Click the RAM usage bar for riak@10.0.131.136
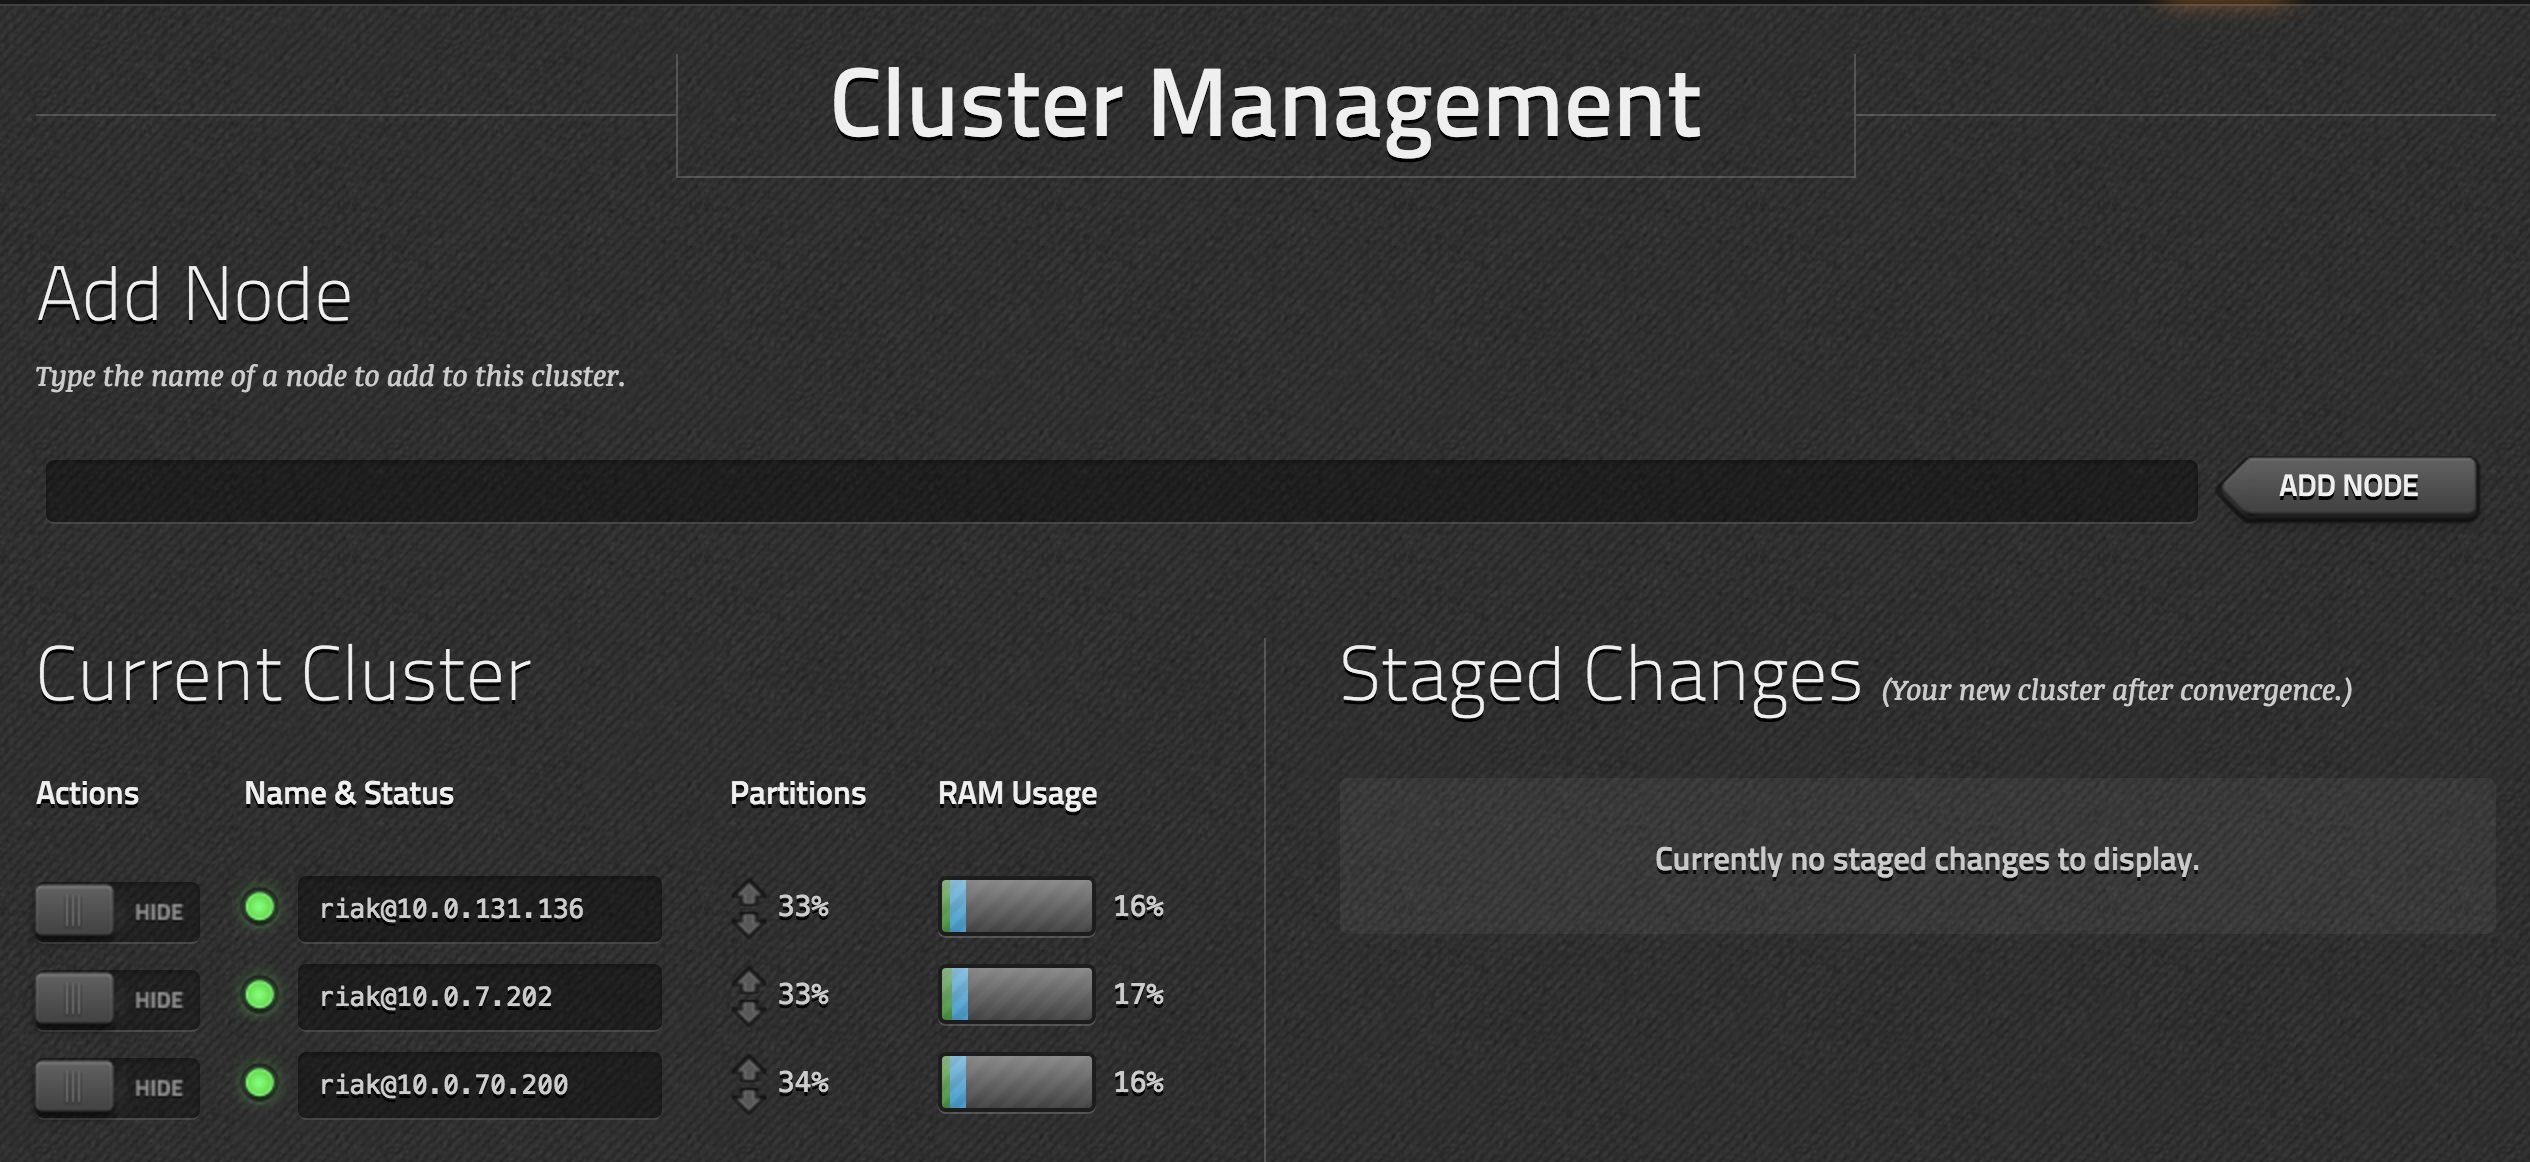Viewport: 2530px width, 1162px height. click(1017, 907)
